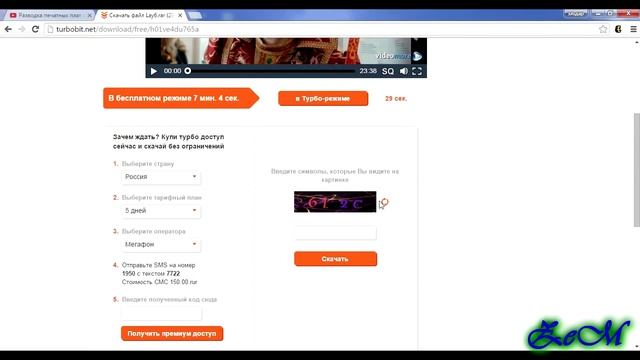Click the videomore logo in player
The image size is (640, 360).
click(x=398, y=56)
